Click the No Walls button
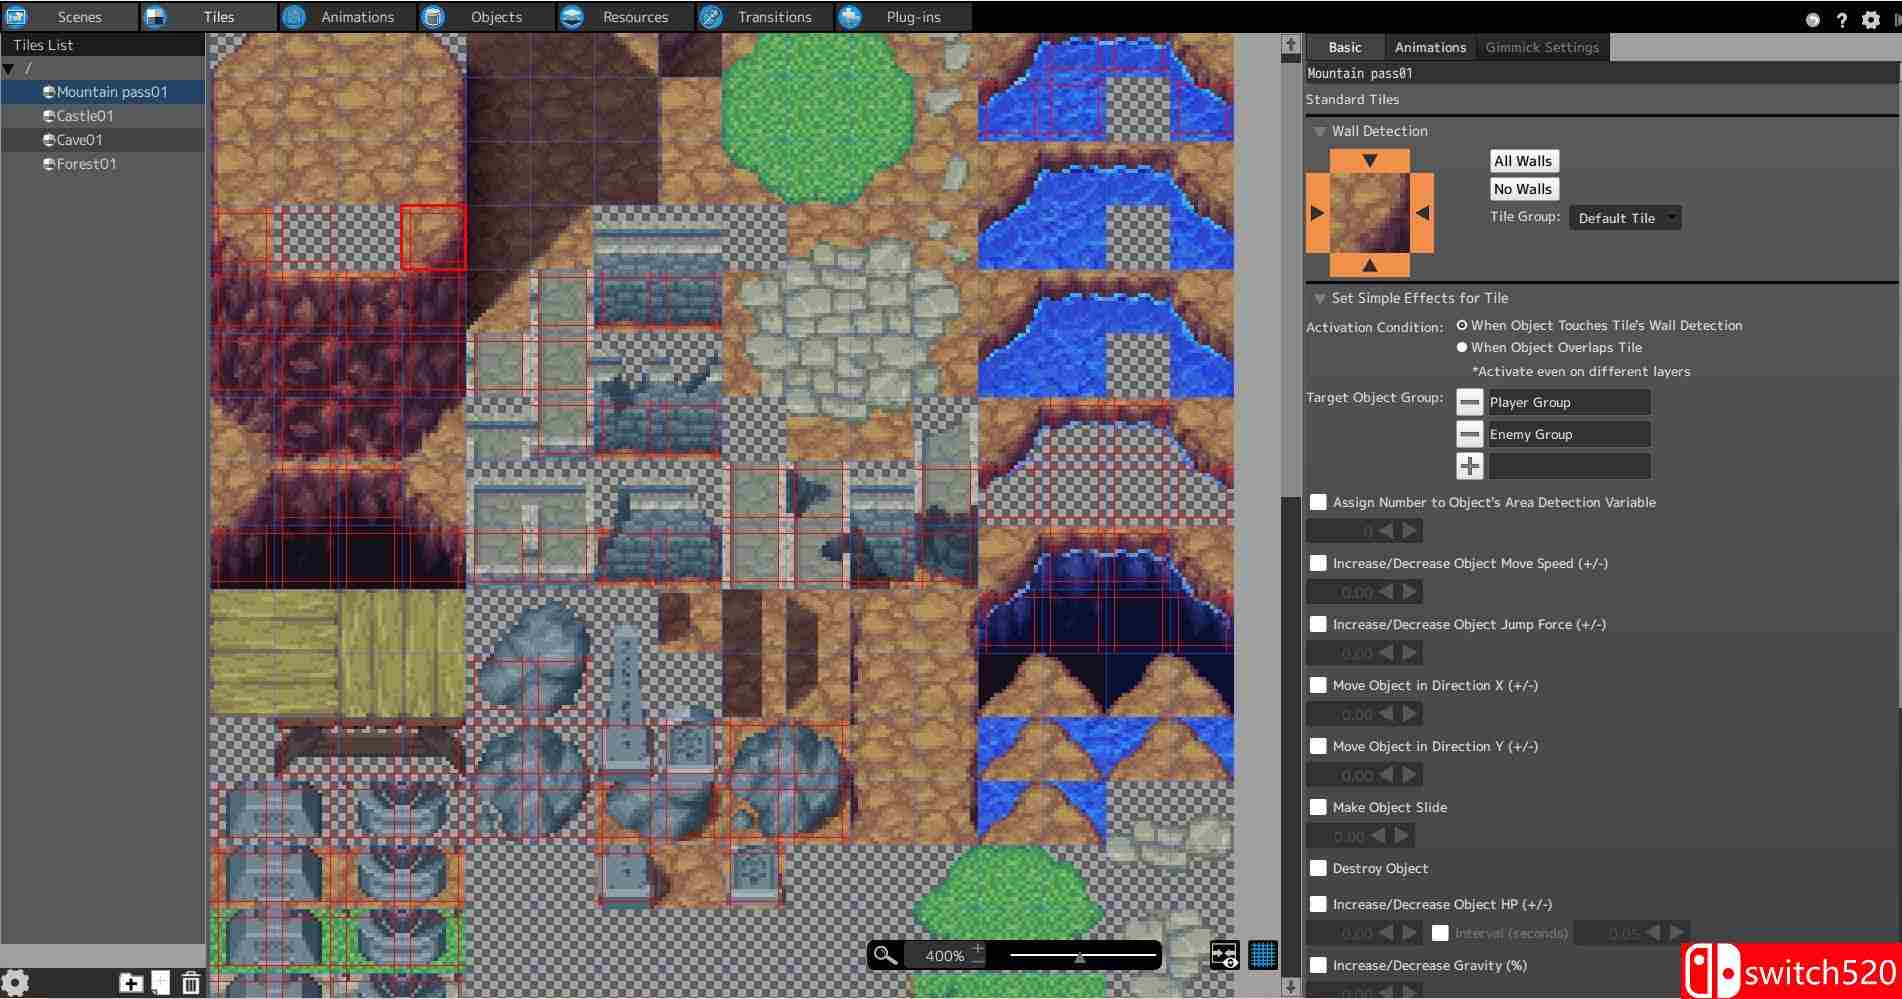 1522,189
